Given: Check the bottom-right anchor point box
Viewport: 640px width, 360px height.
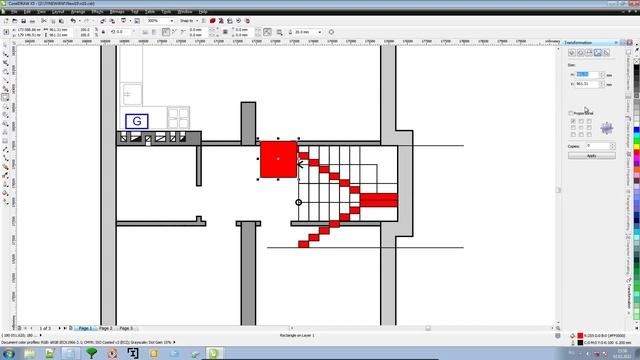Looking at the screenshot, I should 589,134.
